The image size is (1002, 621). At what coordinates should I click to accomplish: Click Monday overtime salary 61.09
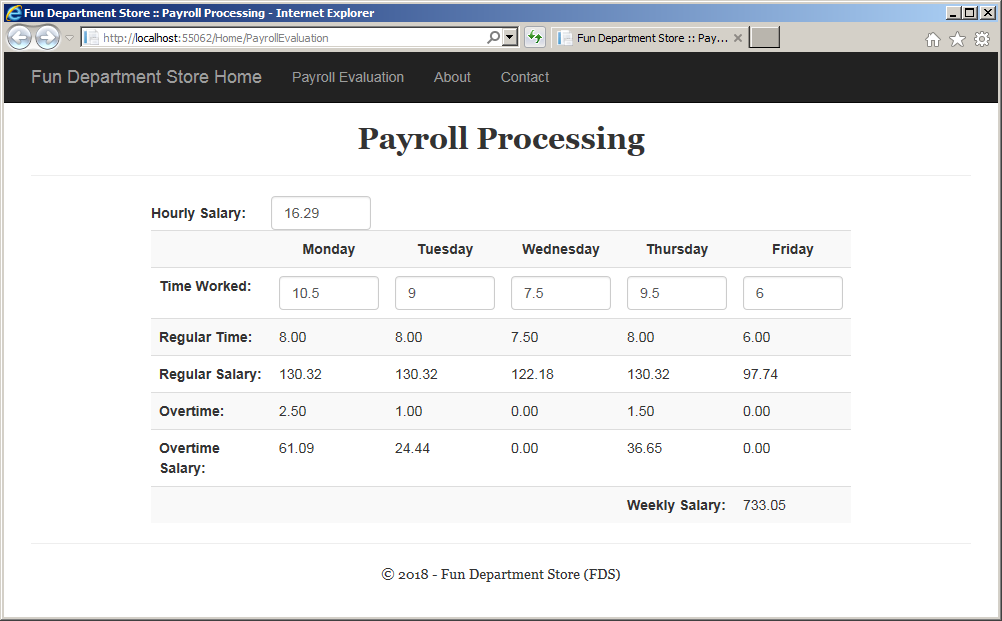297,448
